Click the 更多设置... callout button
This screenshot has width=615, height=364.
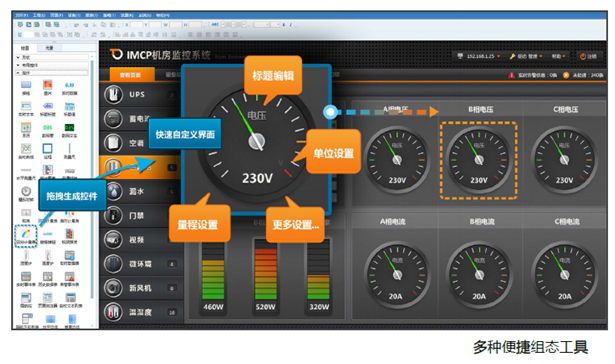tap(295, 225)
